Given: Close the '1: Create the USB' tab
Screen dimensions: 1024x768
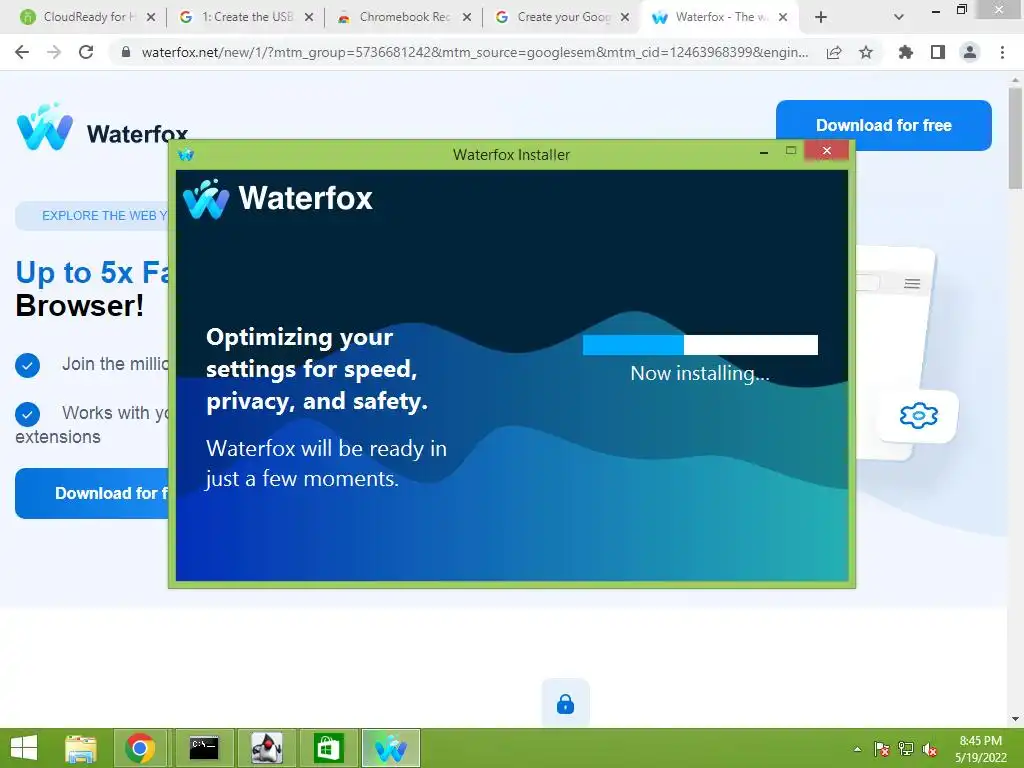Looking at the screenshot, I should click(x=309, y=17).
